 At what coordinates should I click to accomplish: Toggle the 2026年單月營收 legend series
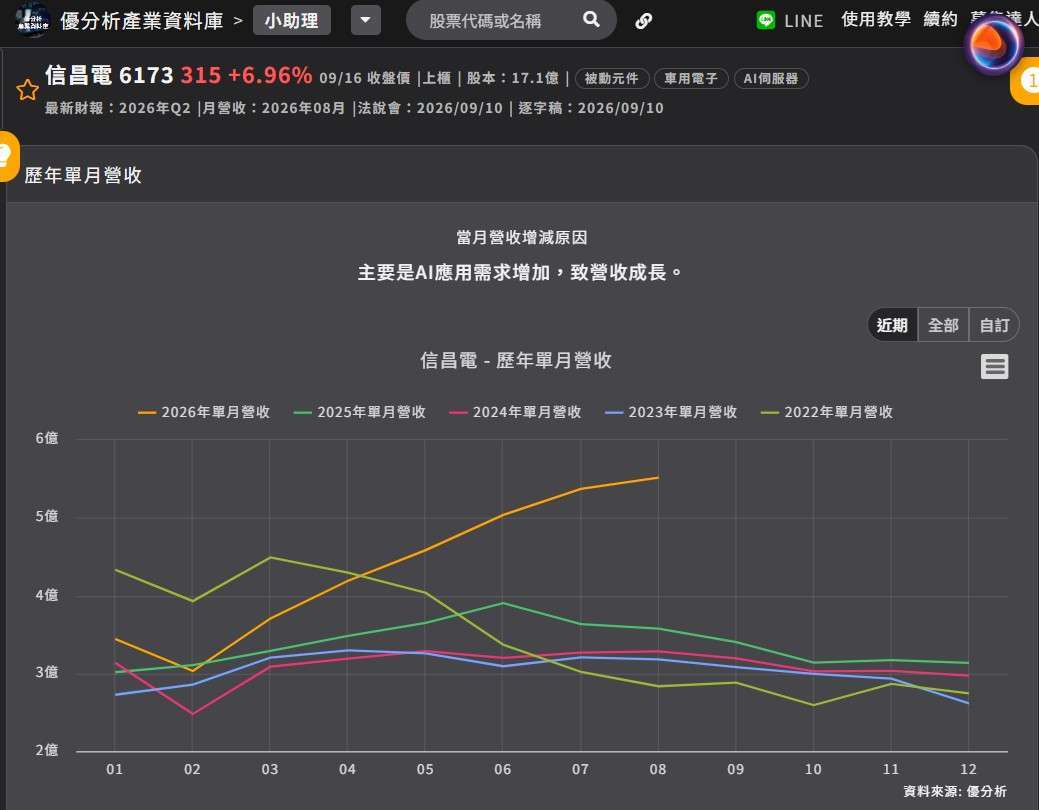tap(204, 412)
